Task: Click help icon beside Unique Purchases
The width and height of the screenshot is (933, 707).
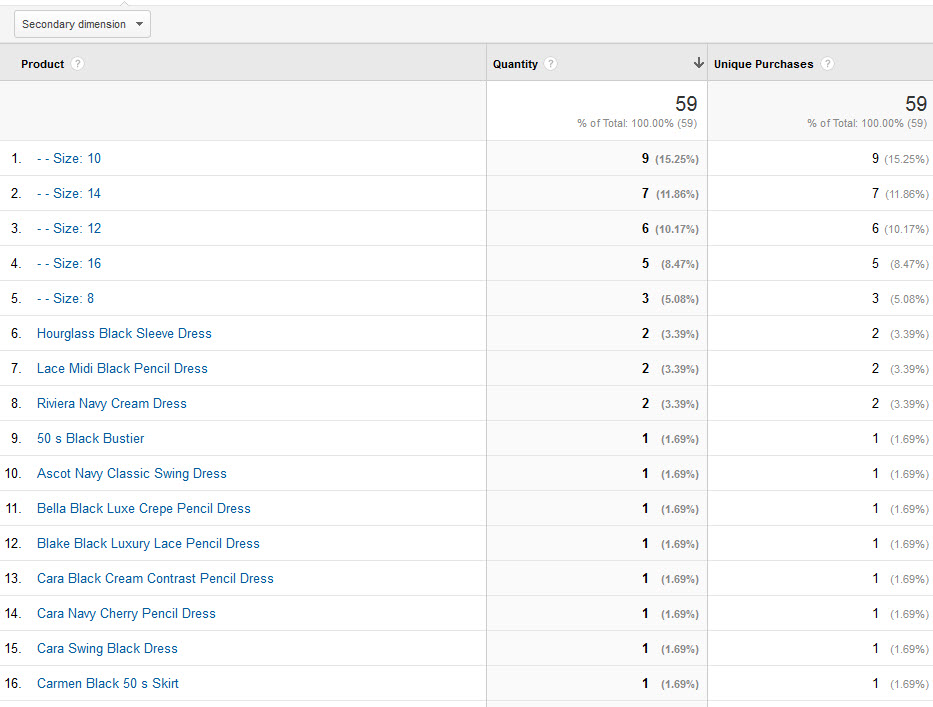Action: click(827, 64)
